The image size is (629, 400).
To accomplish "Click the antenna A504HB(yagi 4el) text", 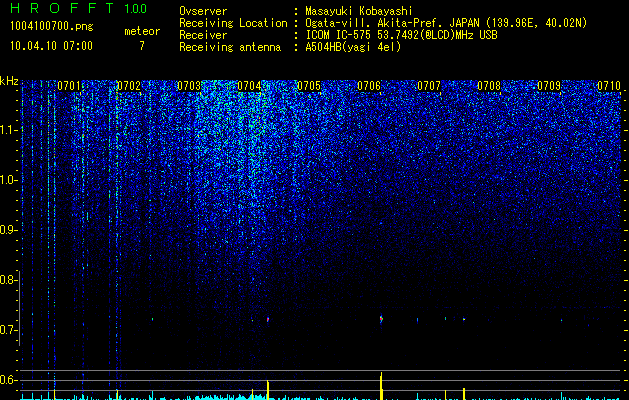I will [x=353, y=47].
